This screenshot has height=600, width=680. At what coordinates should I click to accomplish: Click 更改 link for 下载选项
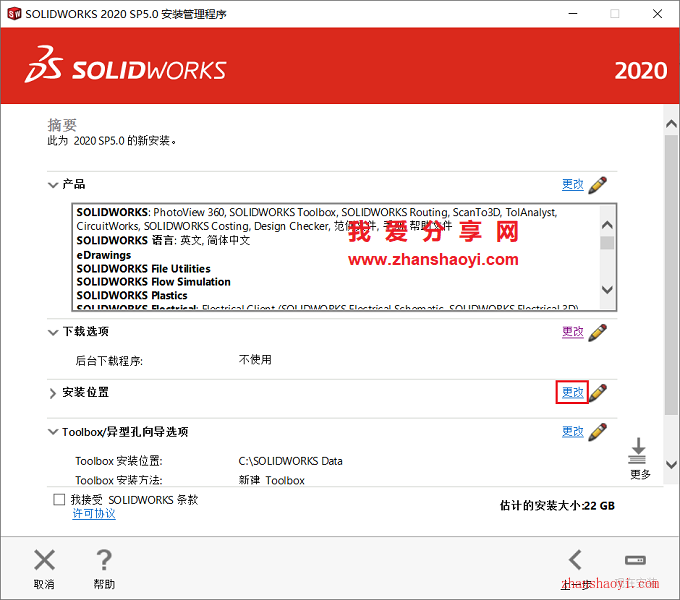[x=572, y=332]
